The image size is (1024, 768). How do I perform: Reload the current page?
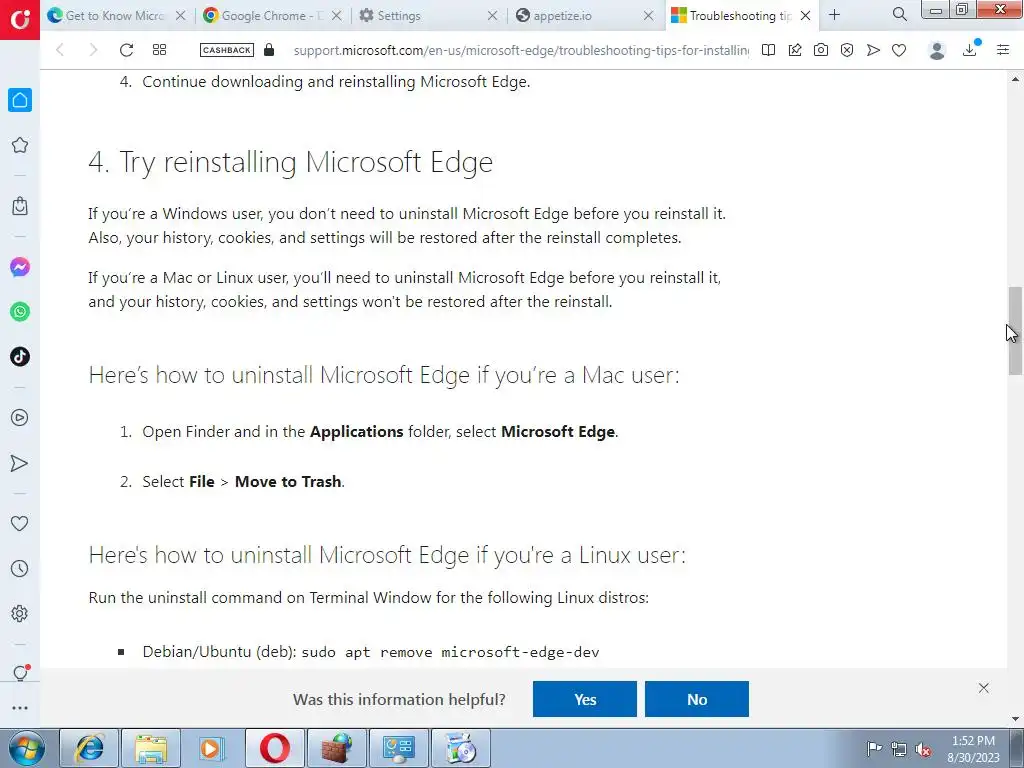tap(127, 50)
